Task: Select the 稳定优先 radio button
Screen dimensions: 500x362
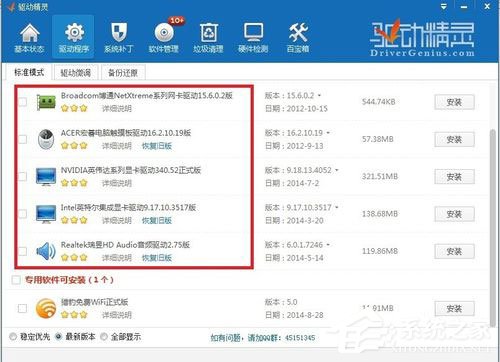Action: [13, 337]
